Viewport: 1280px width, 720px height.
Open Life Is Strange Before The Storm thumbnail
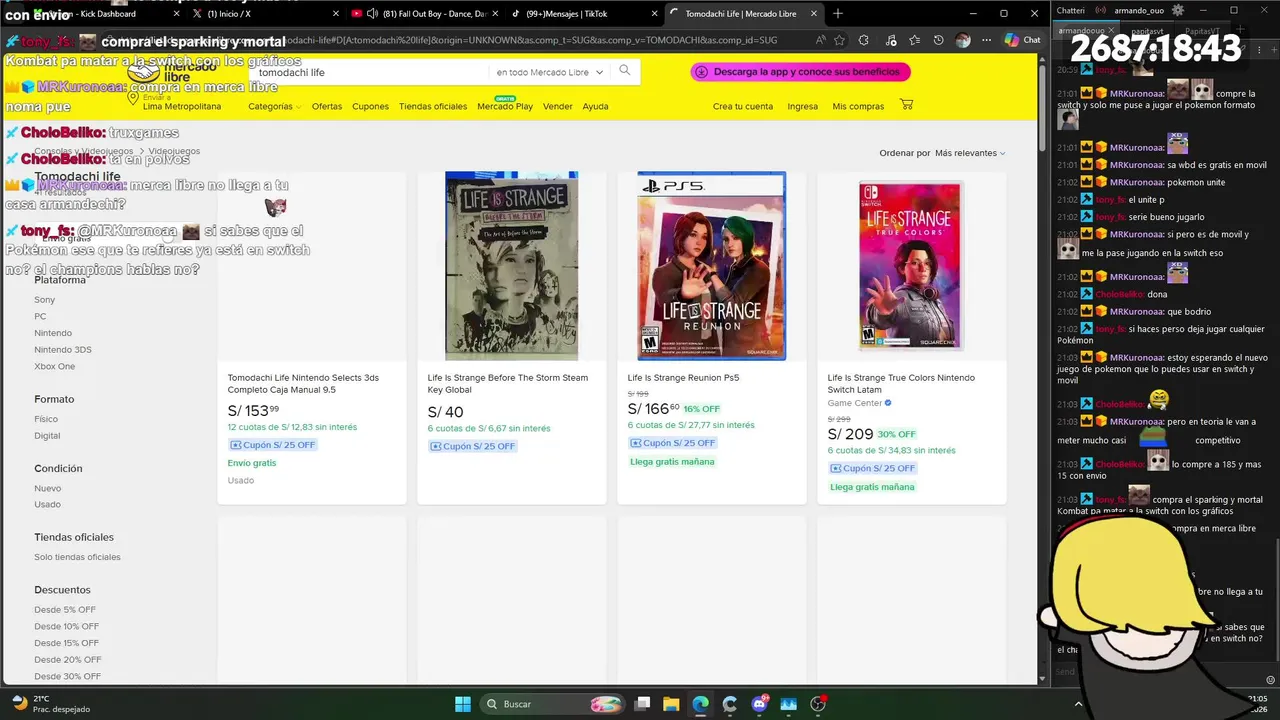click(511, 266)
